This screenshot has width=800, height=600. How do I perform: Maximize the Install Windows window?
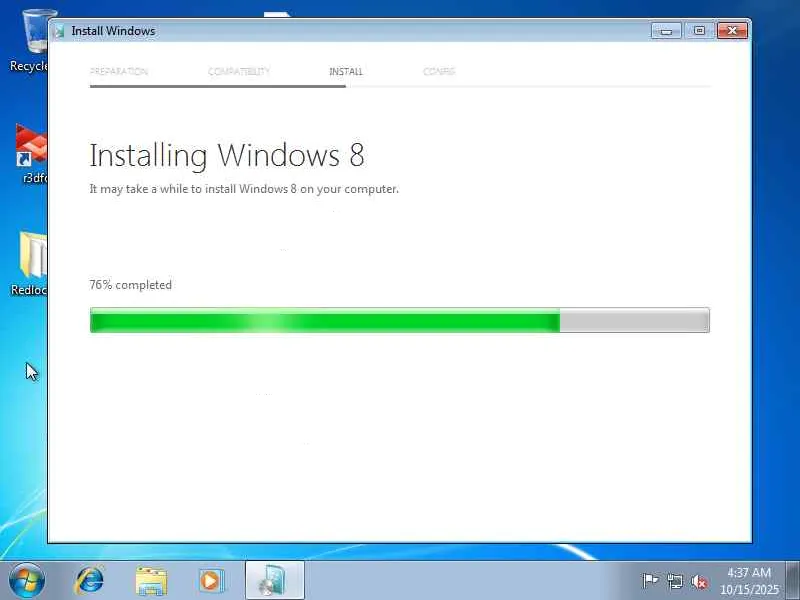tap(699, 31)
